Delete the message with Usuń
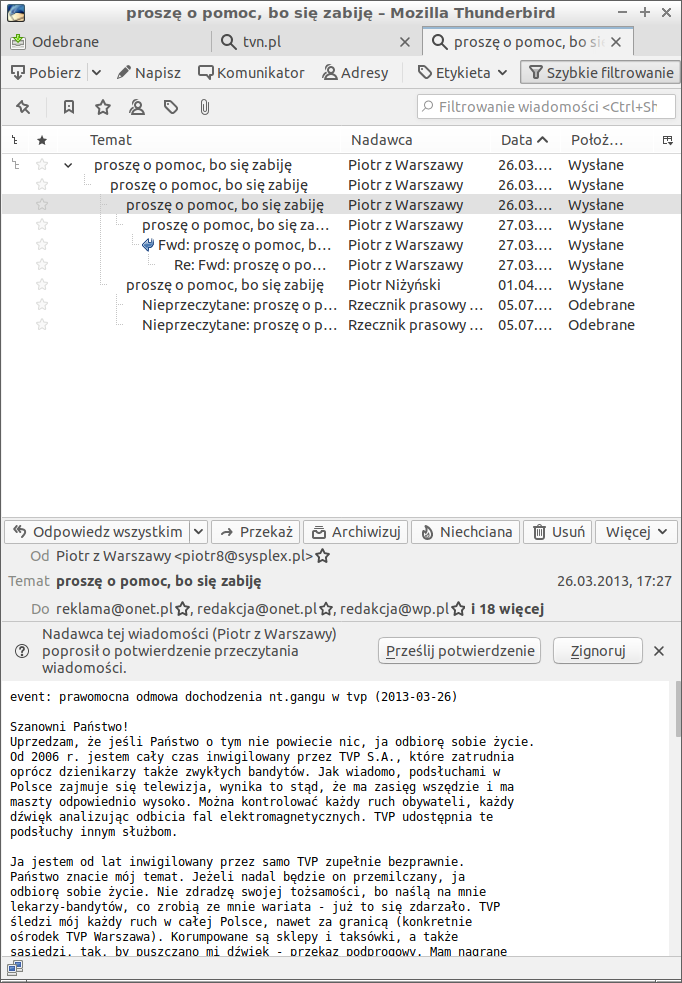Screen dimensions: 682x983 click(x=558, y=532)
